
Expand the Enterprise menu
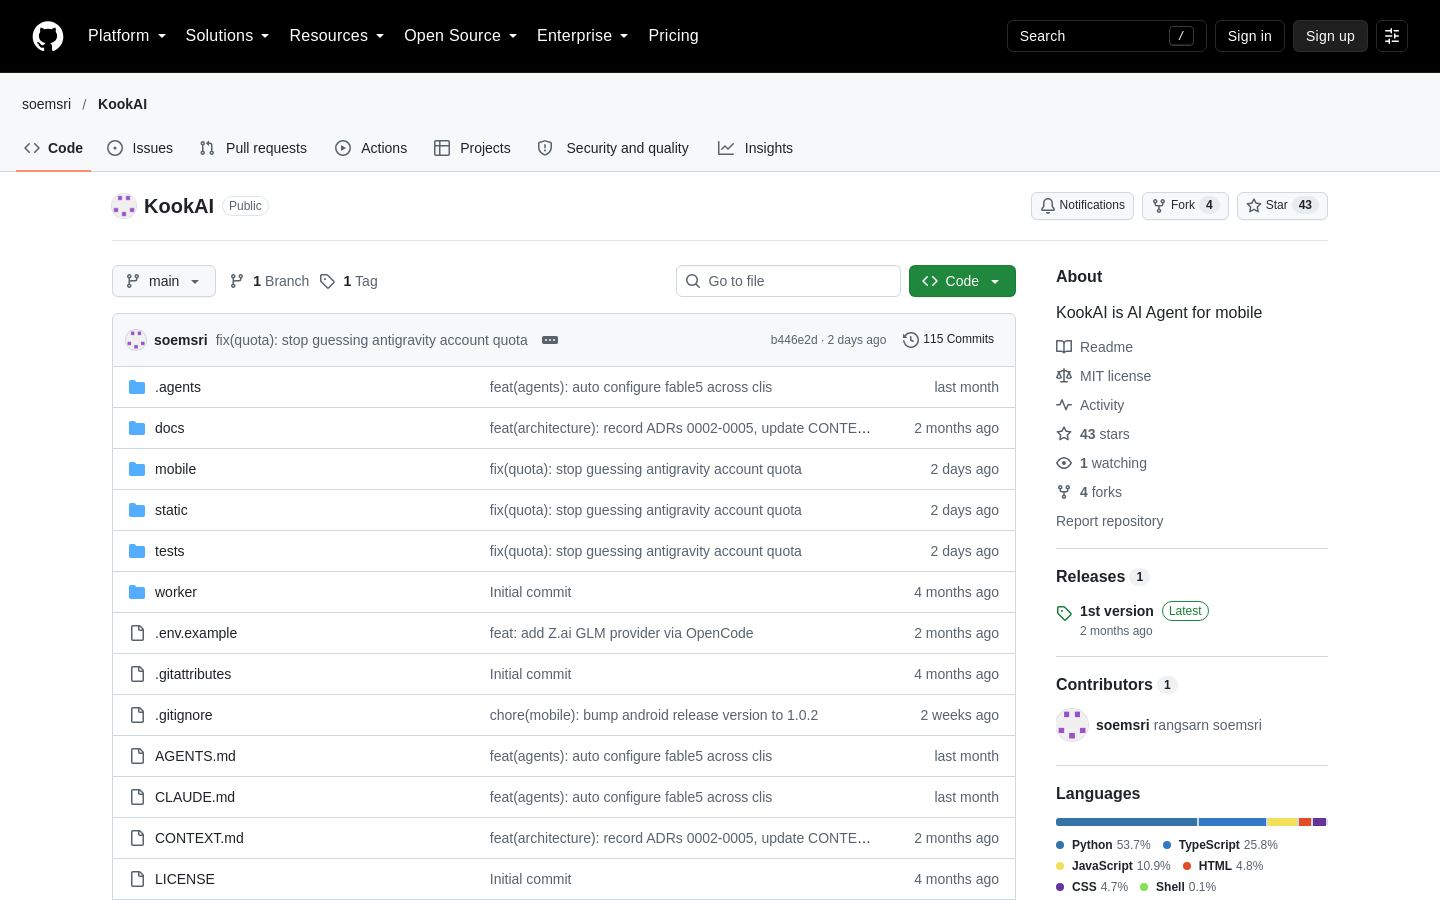point(583,36)
